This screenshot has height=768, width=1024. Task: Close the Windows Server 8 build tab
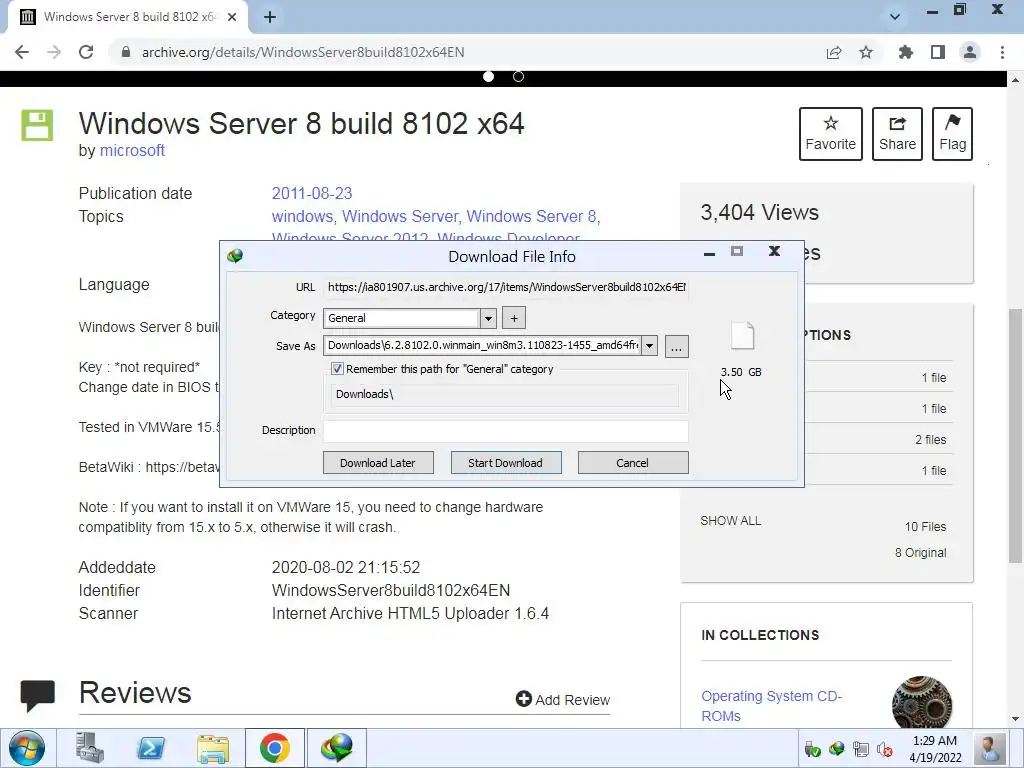click(232, 17)
